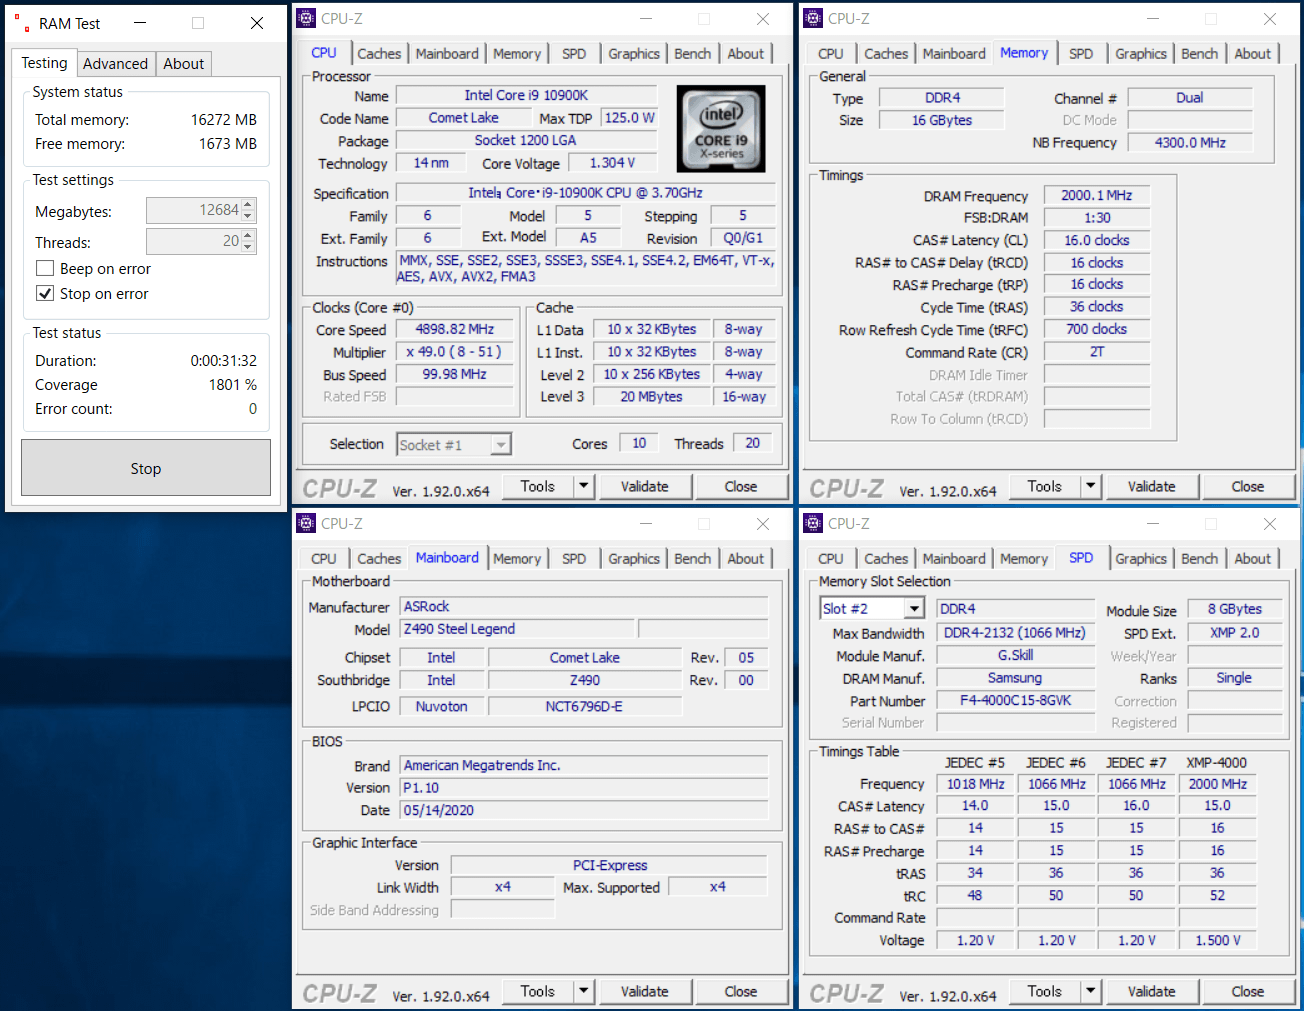Click the Threads field showing 20
Viewport: 1304px width, 1011px height.
click(195, 241)
